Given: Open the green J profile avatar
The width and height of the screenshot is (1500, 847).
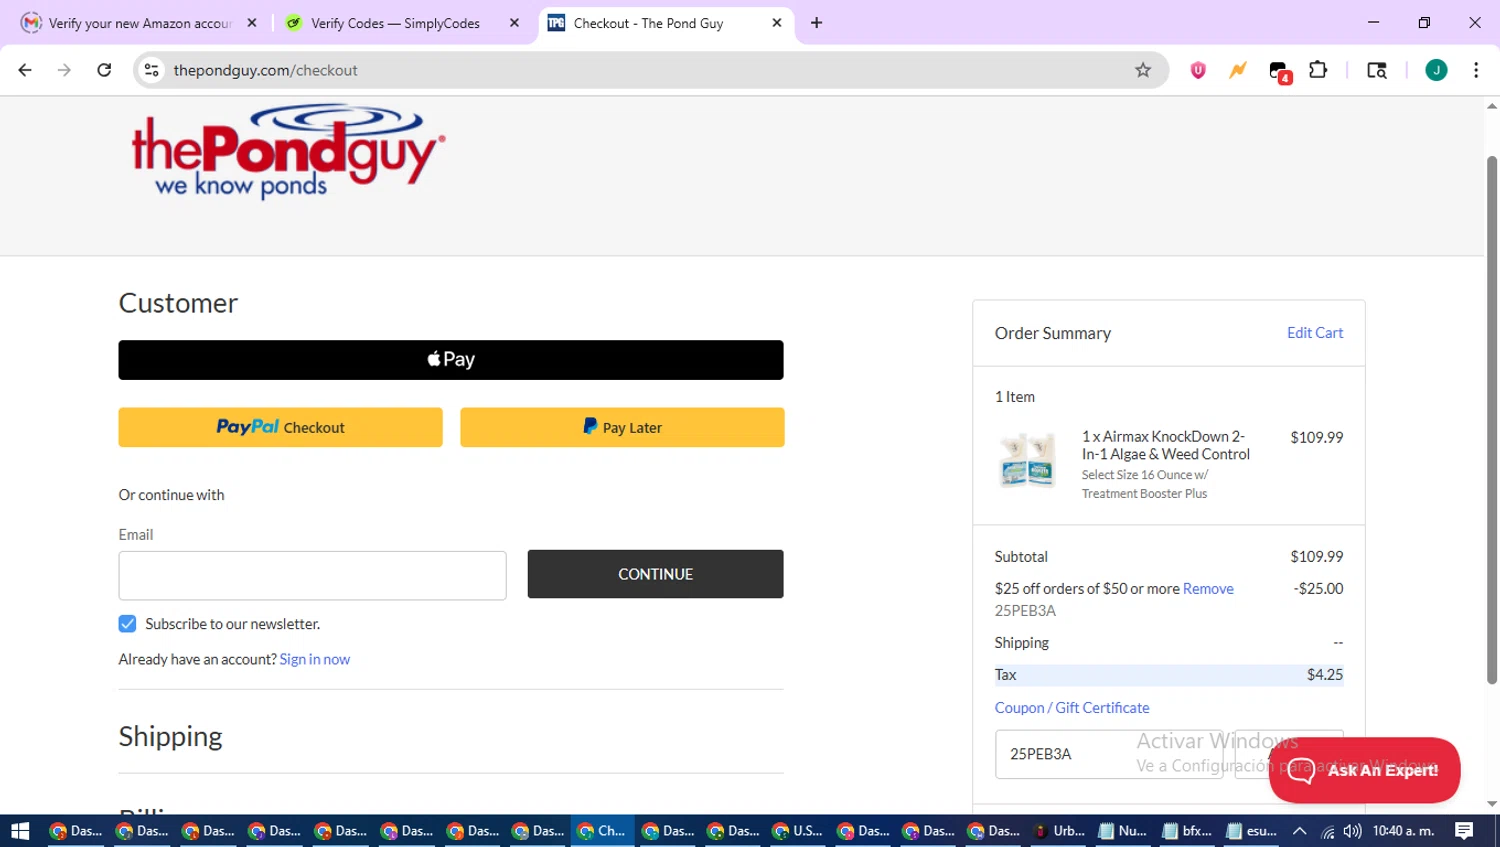Looking at the screenshot, I should click(1436, 70).
